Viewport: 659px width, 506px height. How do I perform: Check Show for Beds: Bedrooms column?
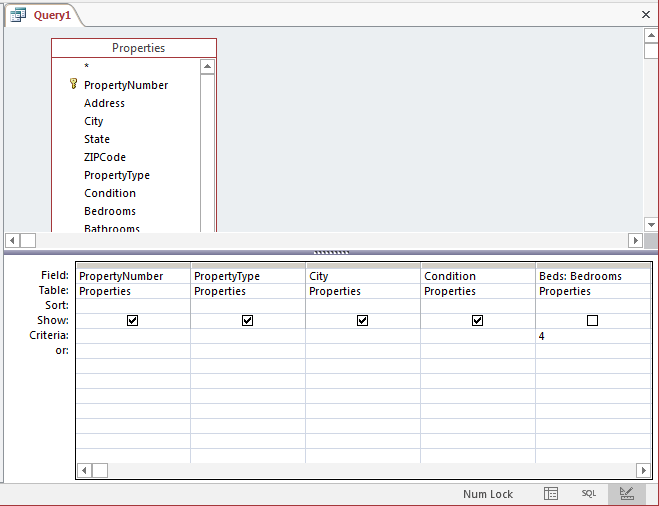592,321
